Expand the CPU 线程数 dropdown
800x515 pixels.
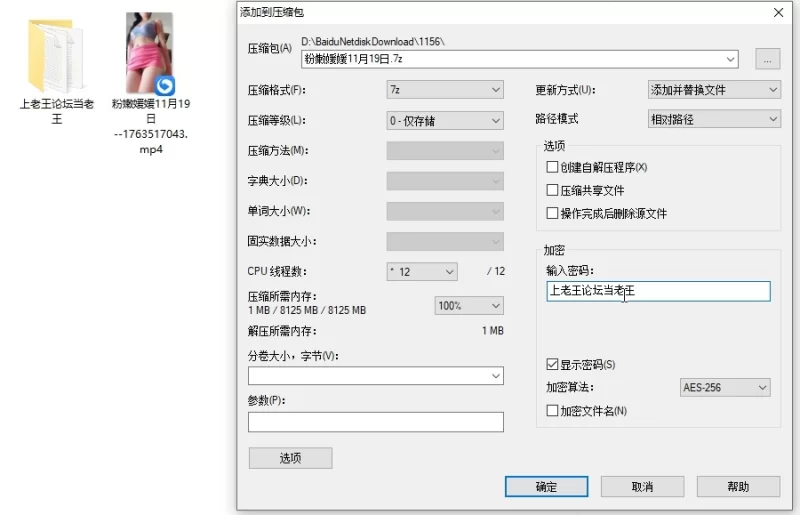(421, 272)
